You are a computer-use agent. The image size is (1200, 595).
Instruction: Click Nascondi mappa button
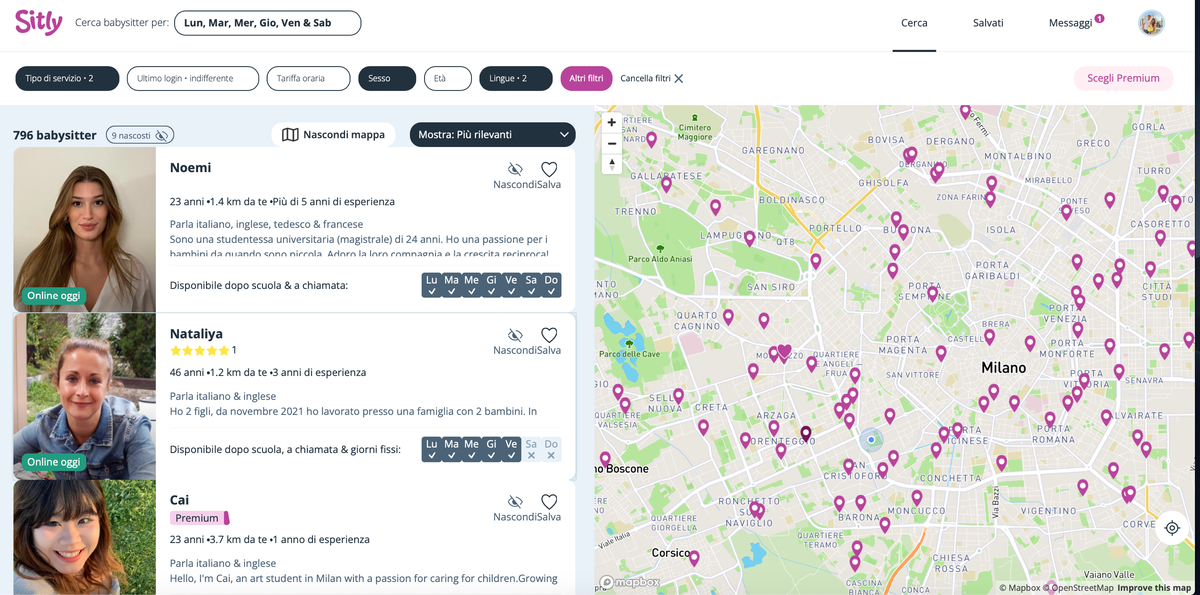(333, 134)
